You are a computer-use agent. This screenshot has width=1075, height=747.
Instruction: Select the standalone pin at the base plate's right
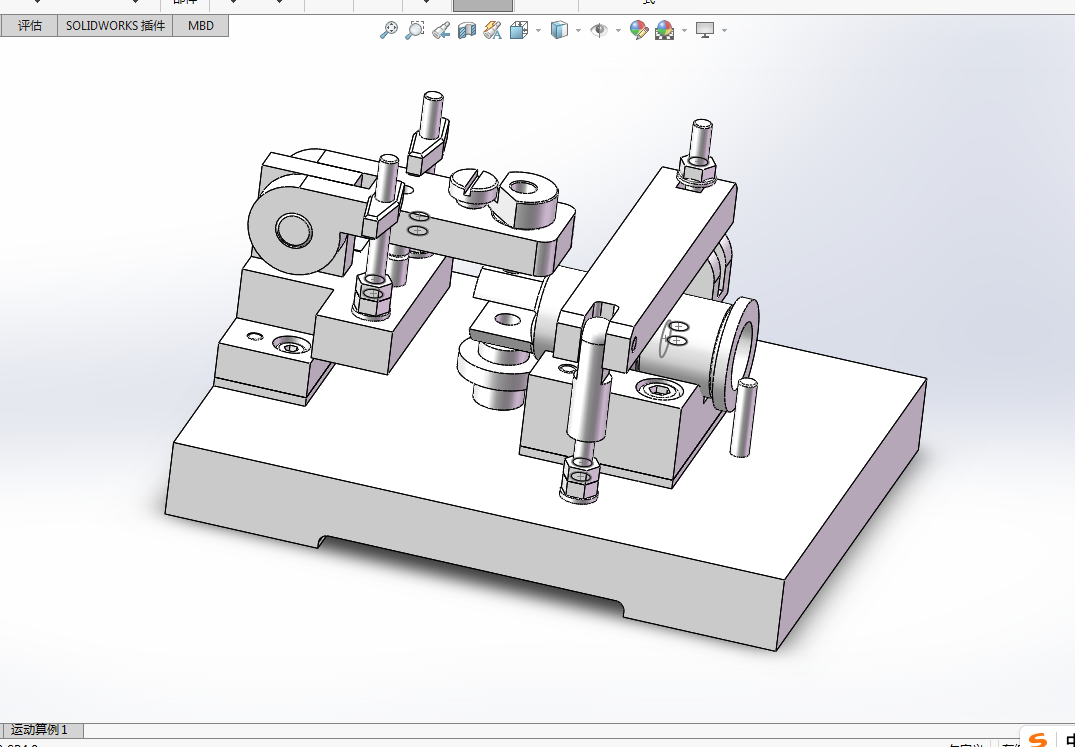tap(744, 417)
